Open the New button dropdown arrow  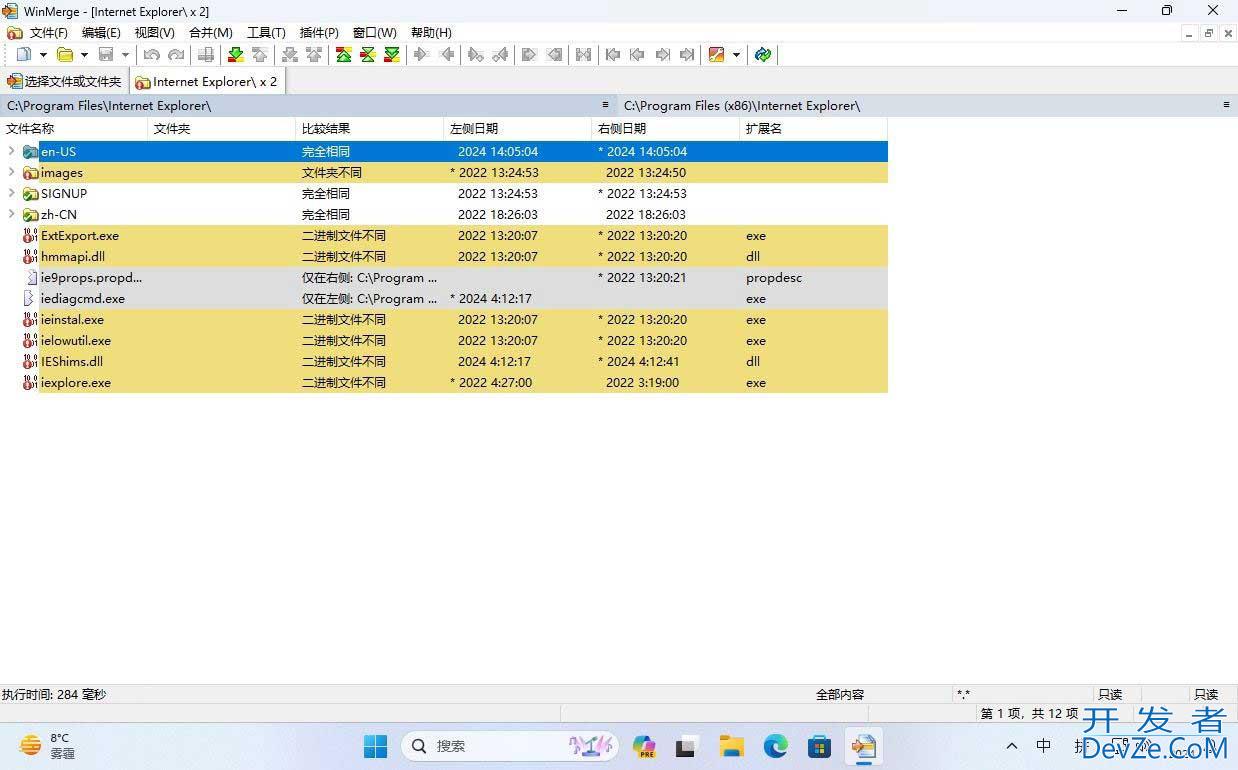tap(43, 54)
